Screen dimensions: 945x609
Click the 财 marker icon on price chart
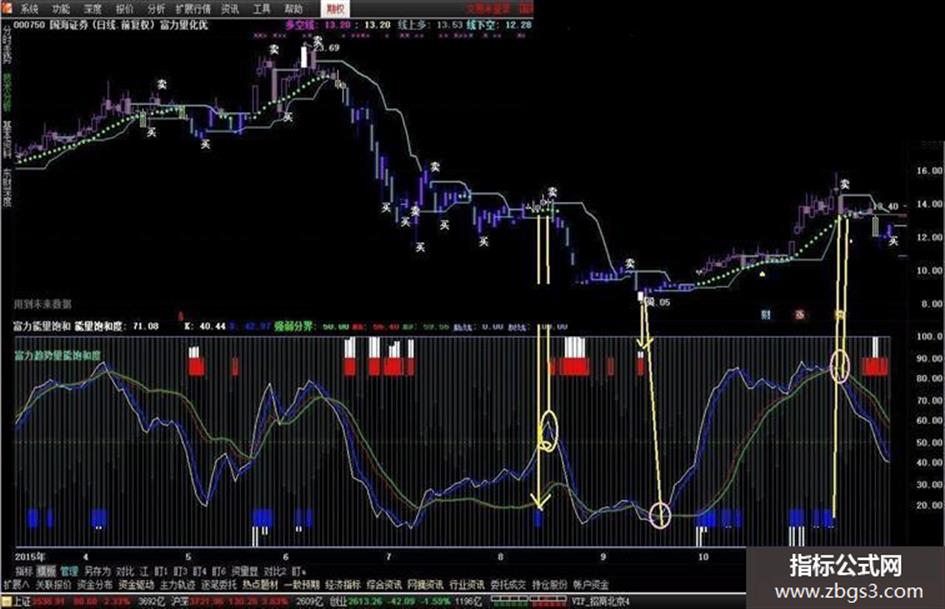(x=766, y=314)
